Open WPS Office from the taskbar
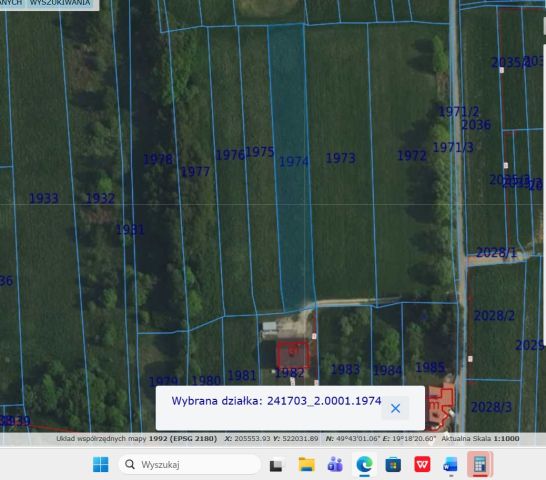546x480 pixels. tap(422, 465)
